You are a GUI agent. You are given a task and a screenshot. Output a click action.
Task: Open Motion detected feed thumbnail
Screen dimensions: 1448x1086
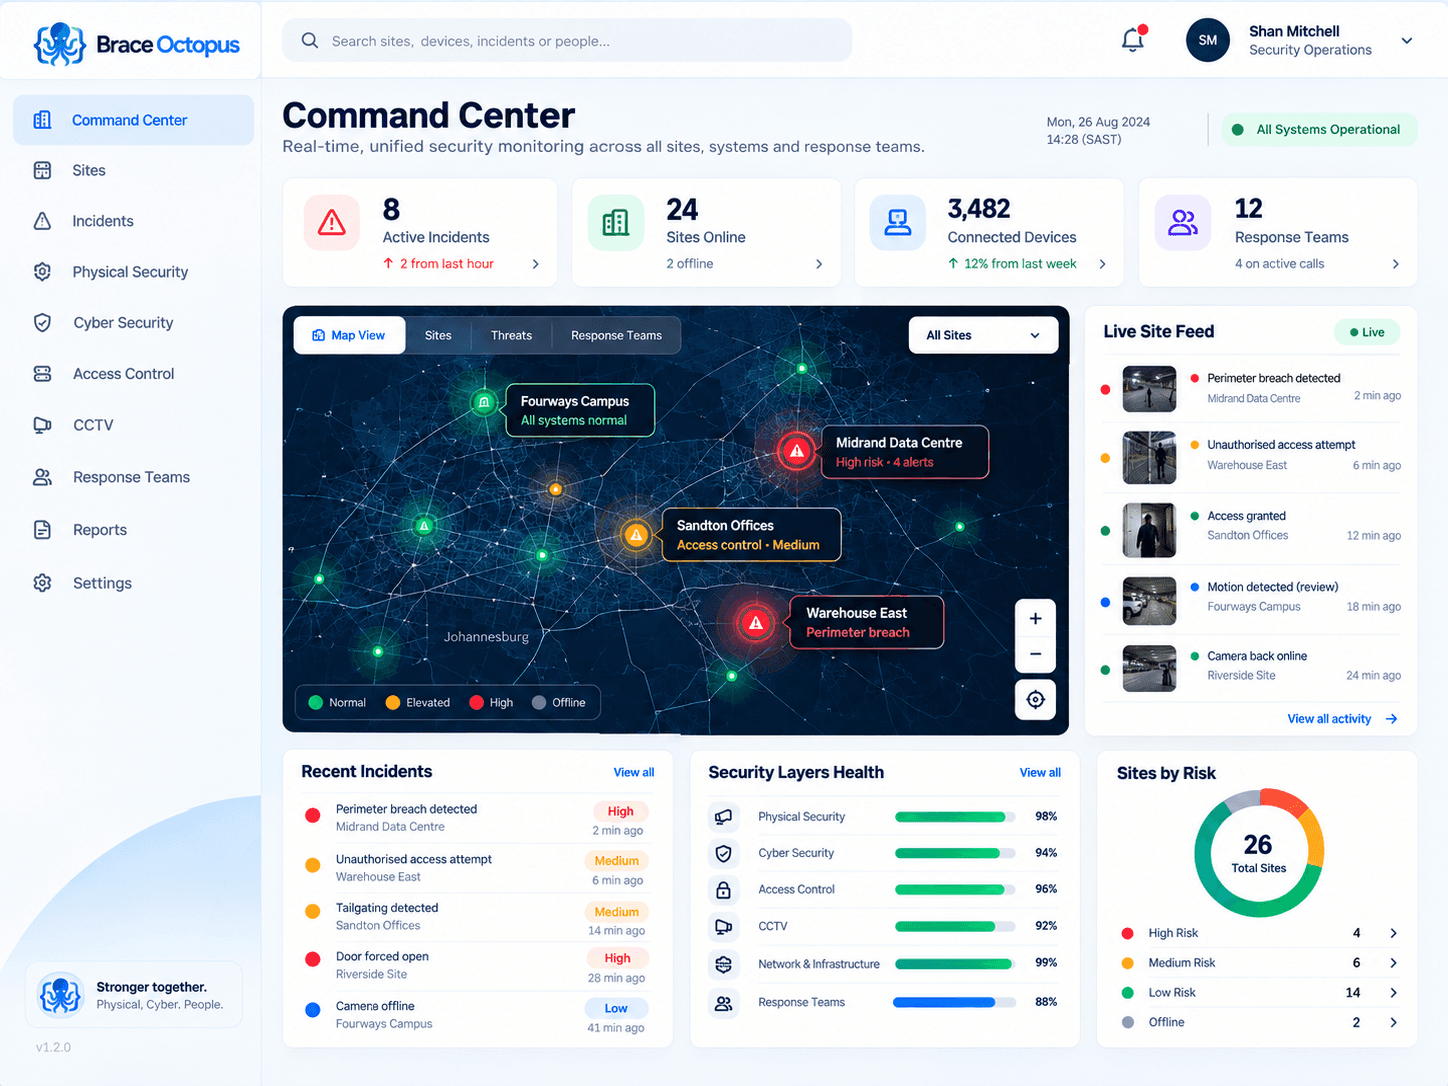pyautogui.click(x=1149, y=600)
